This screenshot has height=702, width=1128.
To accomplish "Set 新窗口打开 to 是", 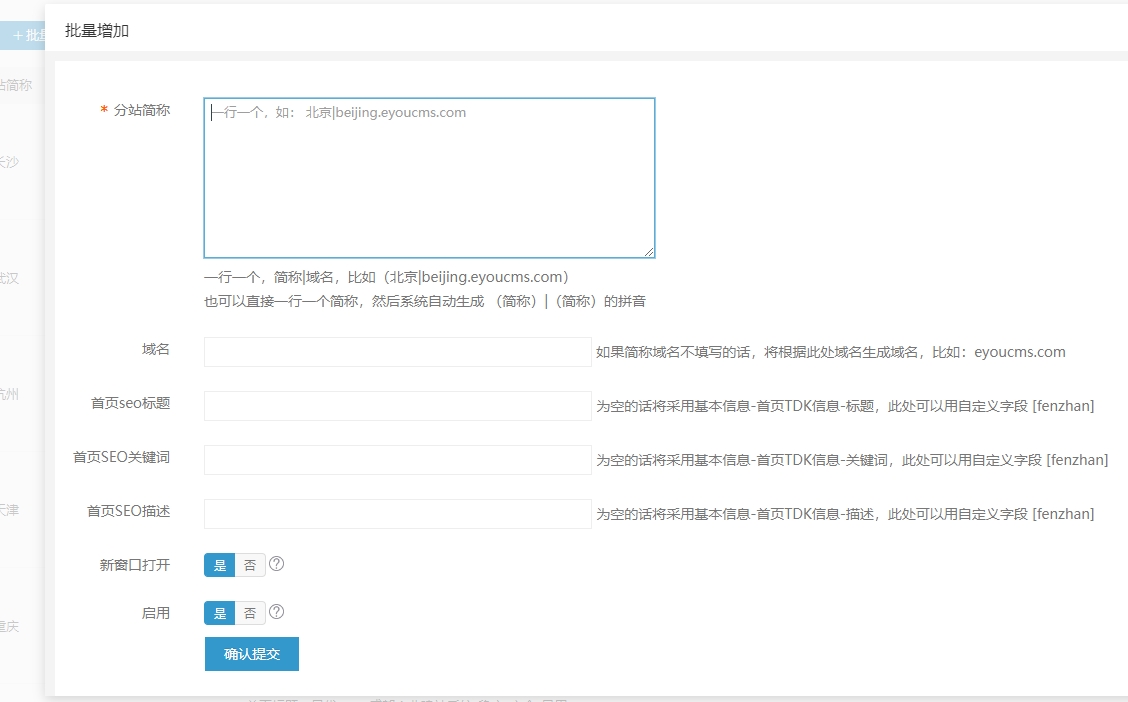I will tap(220, 565).
